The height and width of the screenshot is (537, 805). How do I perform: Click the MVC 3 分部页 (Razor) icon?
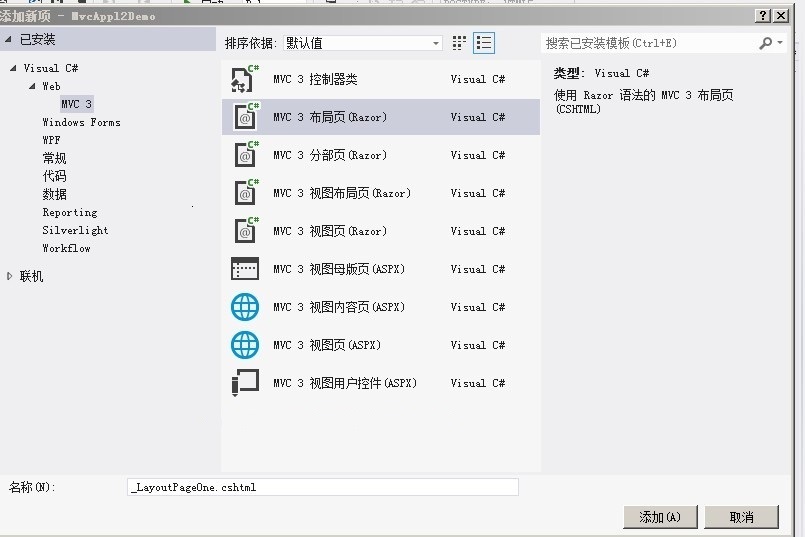[x=245, y=155]
